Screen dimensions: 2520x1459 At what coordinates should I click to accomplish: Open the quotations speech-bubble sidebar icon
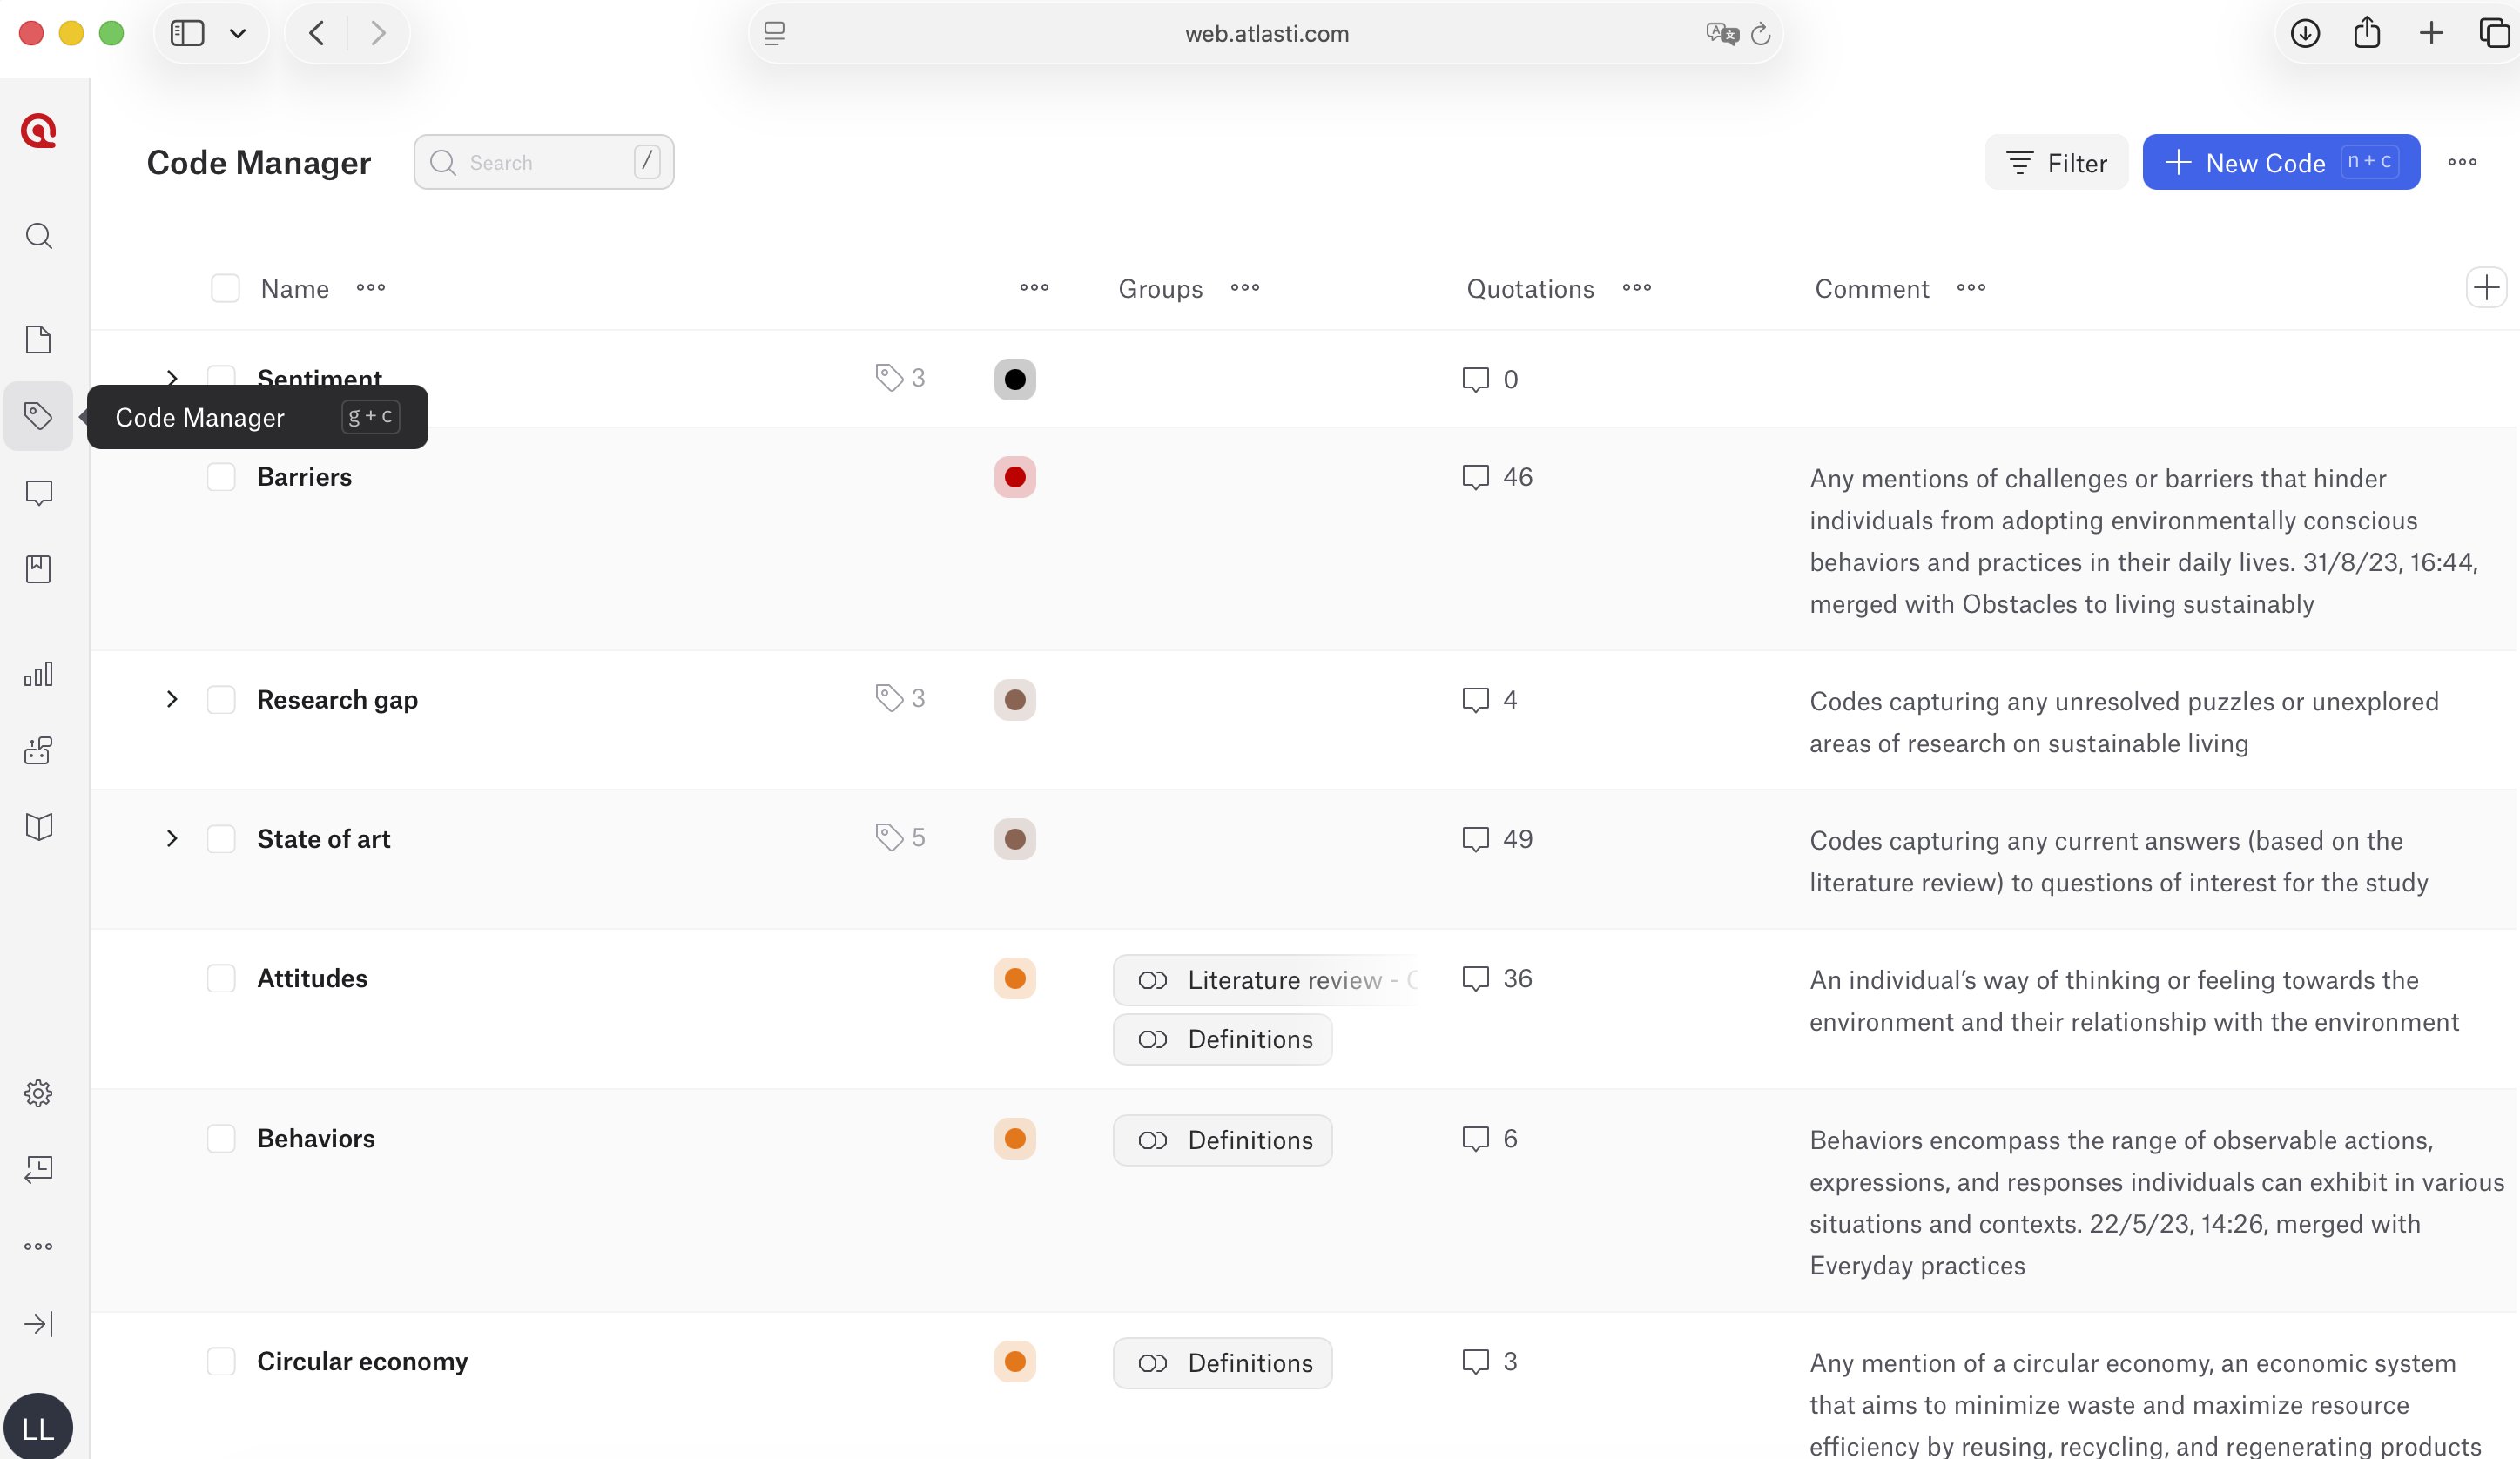[38, 492]
